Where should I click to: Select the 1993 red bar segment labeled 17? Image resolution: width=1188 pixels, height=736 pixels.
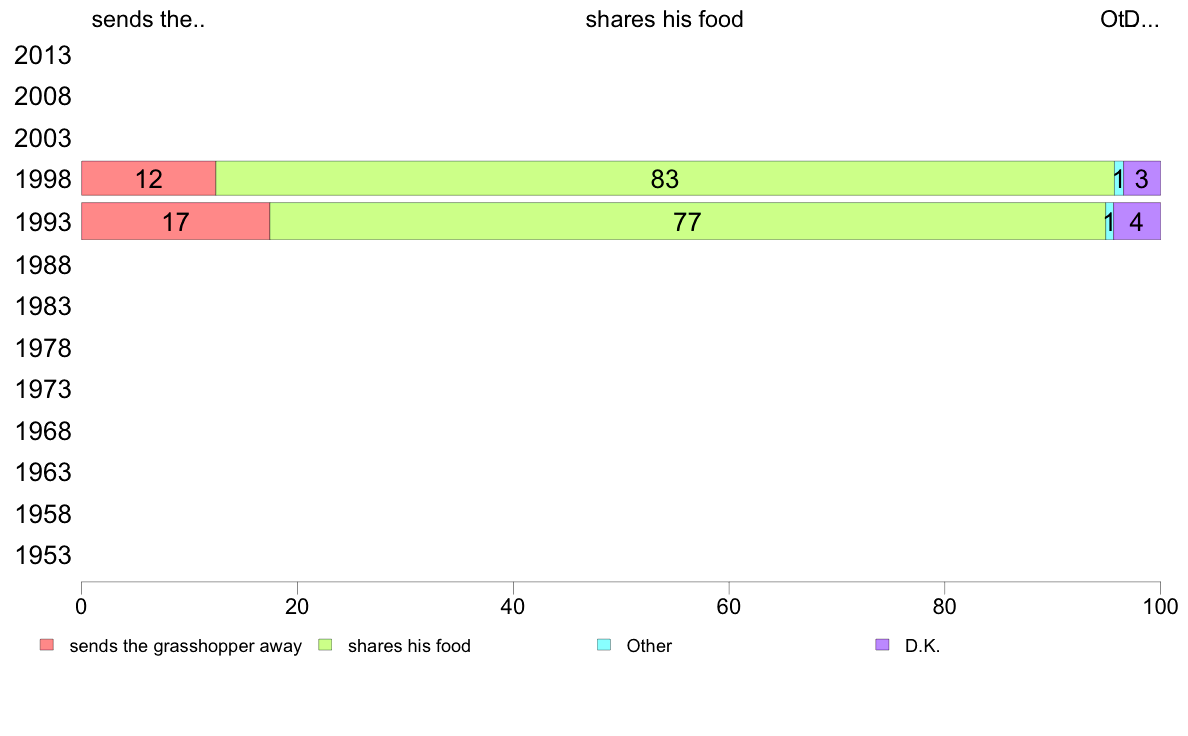[175, 221]
